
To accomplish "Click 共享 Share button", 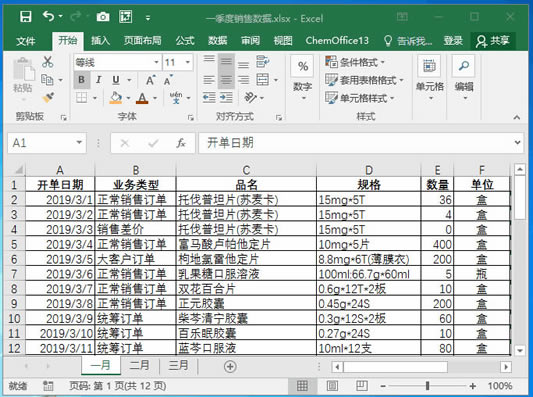I will click(x=493, y=41).
